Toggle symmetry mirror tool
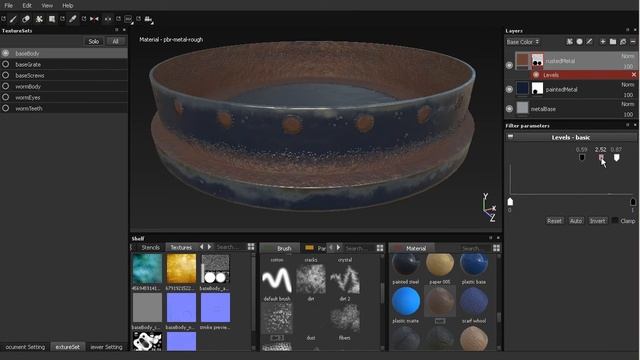The width and height of the screenshot is (640, 360). point(94,19)
